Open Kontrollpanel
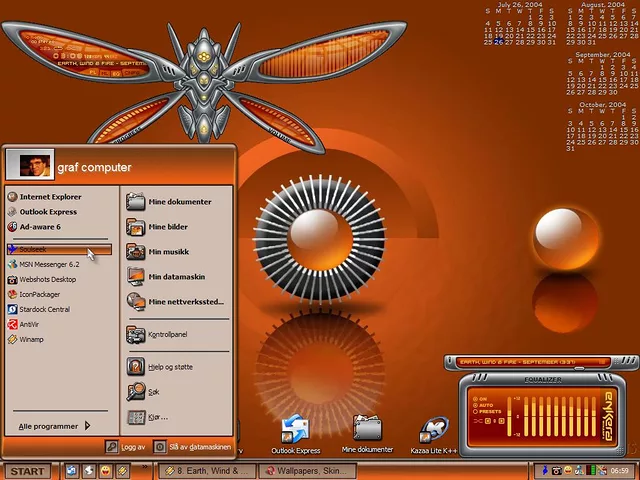Image resolution: width=640 pixels, height=480 pixels. pyautogui.click(x=157, y=334)
